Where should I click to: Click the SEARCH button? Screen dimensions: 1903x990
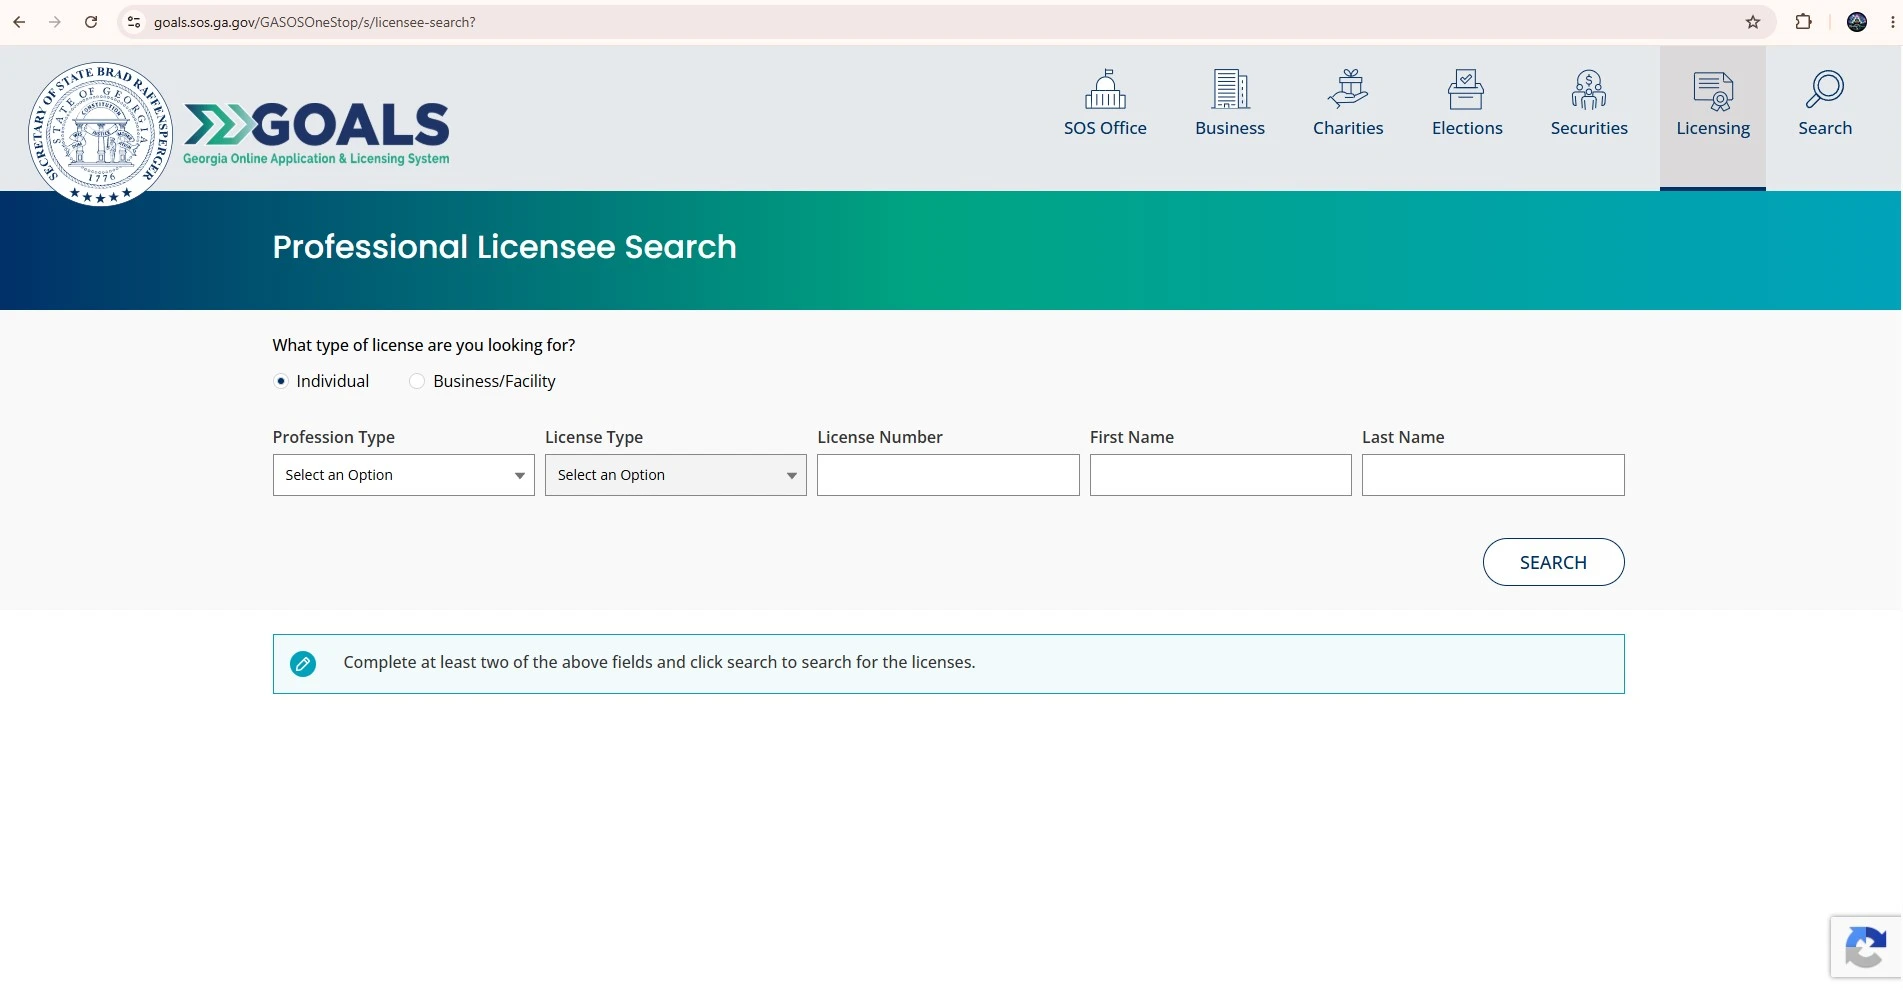1553,562
